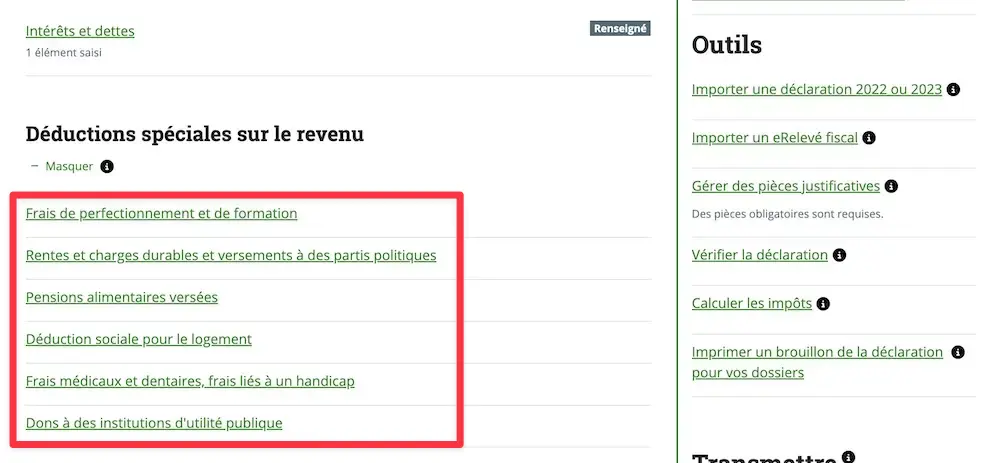The image size is (1000, 463).
Task: Open info icon for Gérer des pièces justificatives
Action: (892, 186)
